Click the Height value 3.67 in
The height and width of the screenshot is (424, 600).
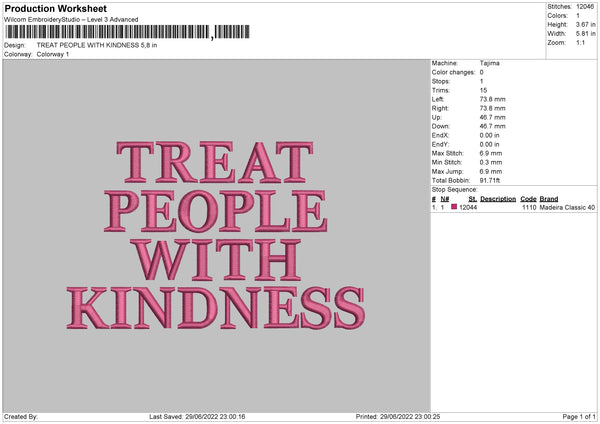pos(586,24)
